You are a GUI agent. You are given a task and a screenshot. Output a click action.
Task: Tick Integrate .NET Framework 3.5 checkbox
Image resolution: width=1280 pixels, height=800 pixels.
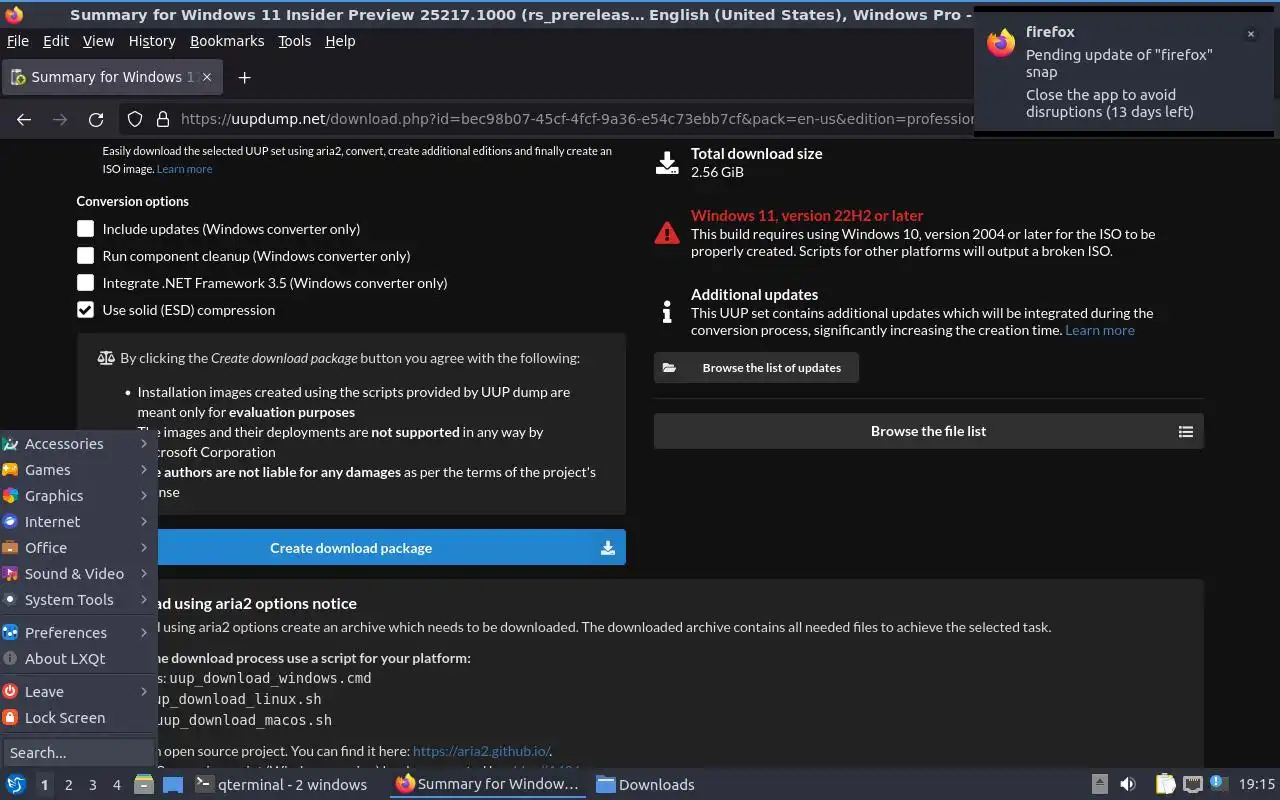click(x=86, y=283)
